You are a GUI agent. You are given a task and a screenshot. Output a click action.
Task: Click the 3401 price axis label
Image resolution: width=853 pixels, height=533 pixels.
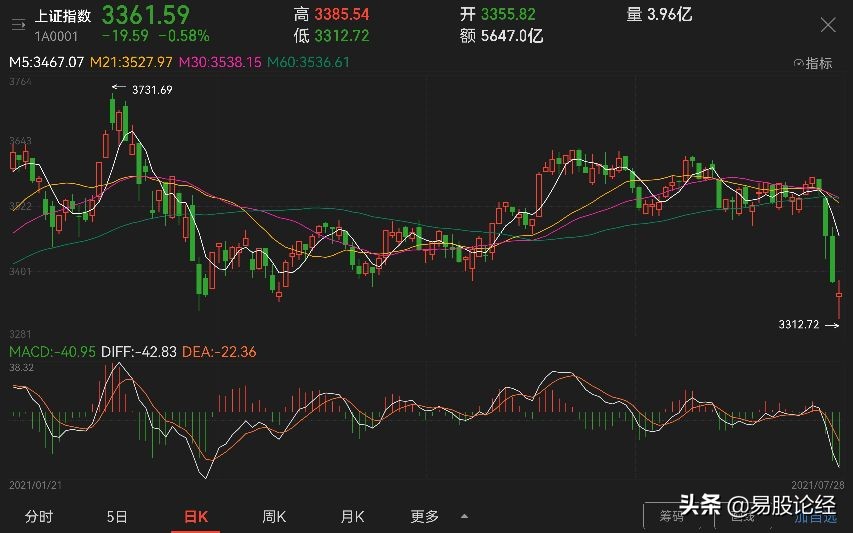[x=21, y=271]
